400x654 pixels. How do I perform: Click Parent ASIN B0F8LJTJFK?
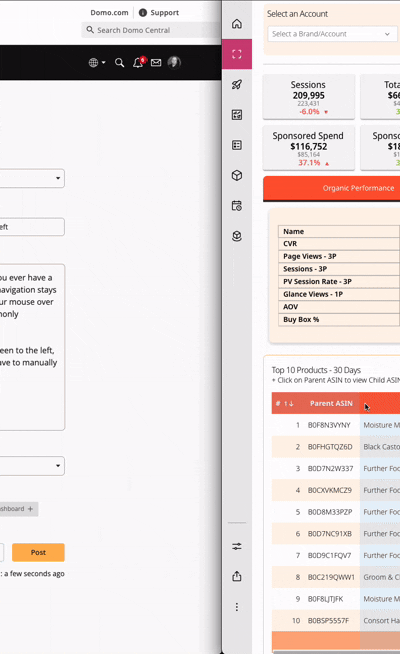(325, 599)
